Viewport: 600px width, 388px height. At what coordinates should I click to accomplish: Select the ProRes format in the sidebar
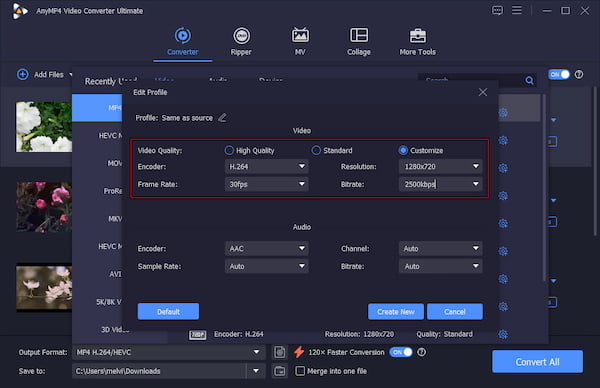pos(97,191)
